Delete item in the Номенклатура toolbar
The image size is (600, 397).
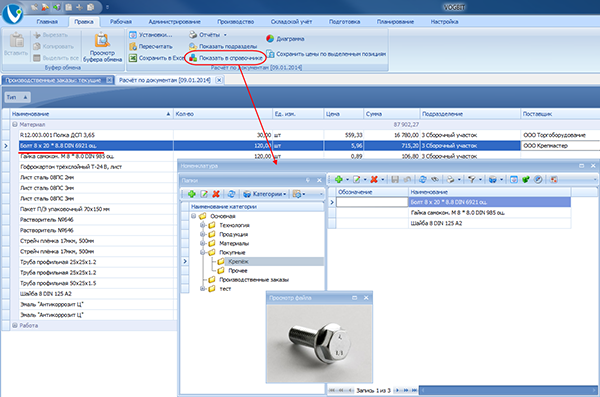coord(374,179)
